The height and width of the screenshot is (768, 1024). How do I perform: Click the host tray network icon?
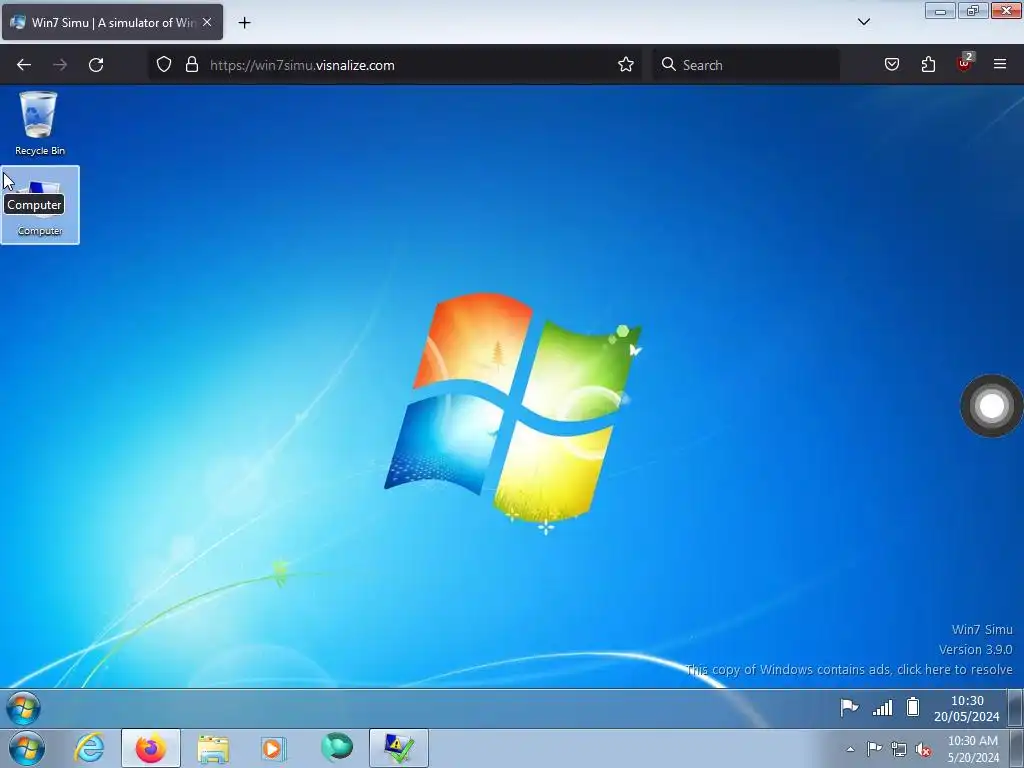[899, 749]
